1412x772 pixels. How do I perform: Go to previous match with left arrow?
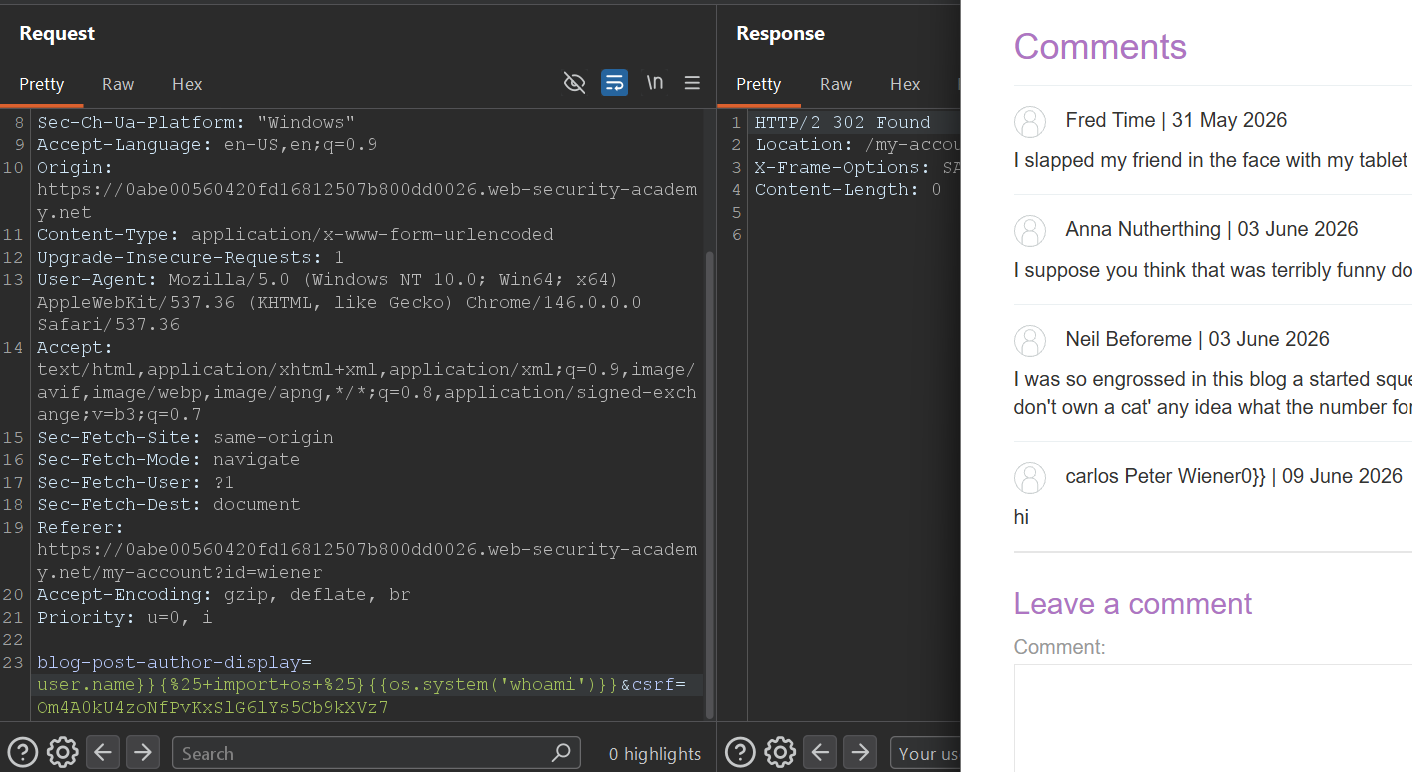pyautogui.click(x=104, y=752)
